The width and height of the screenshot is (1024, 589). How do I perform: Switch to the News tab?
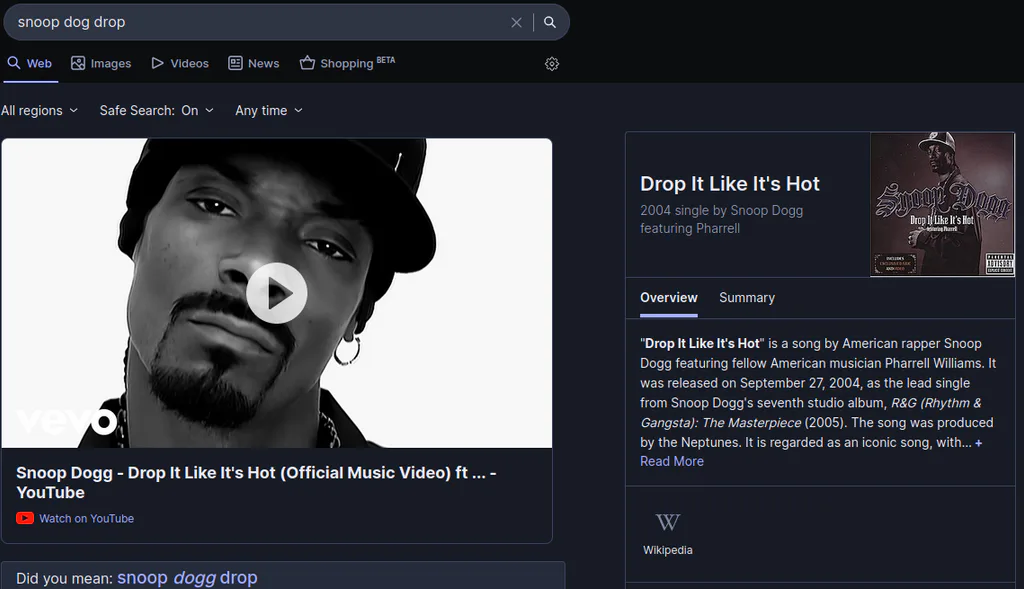pyautogui.click(x=254, y=63)
